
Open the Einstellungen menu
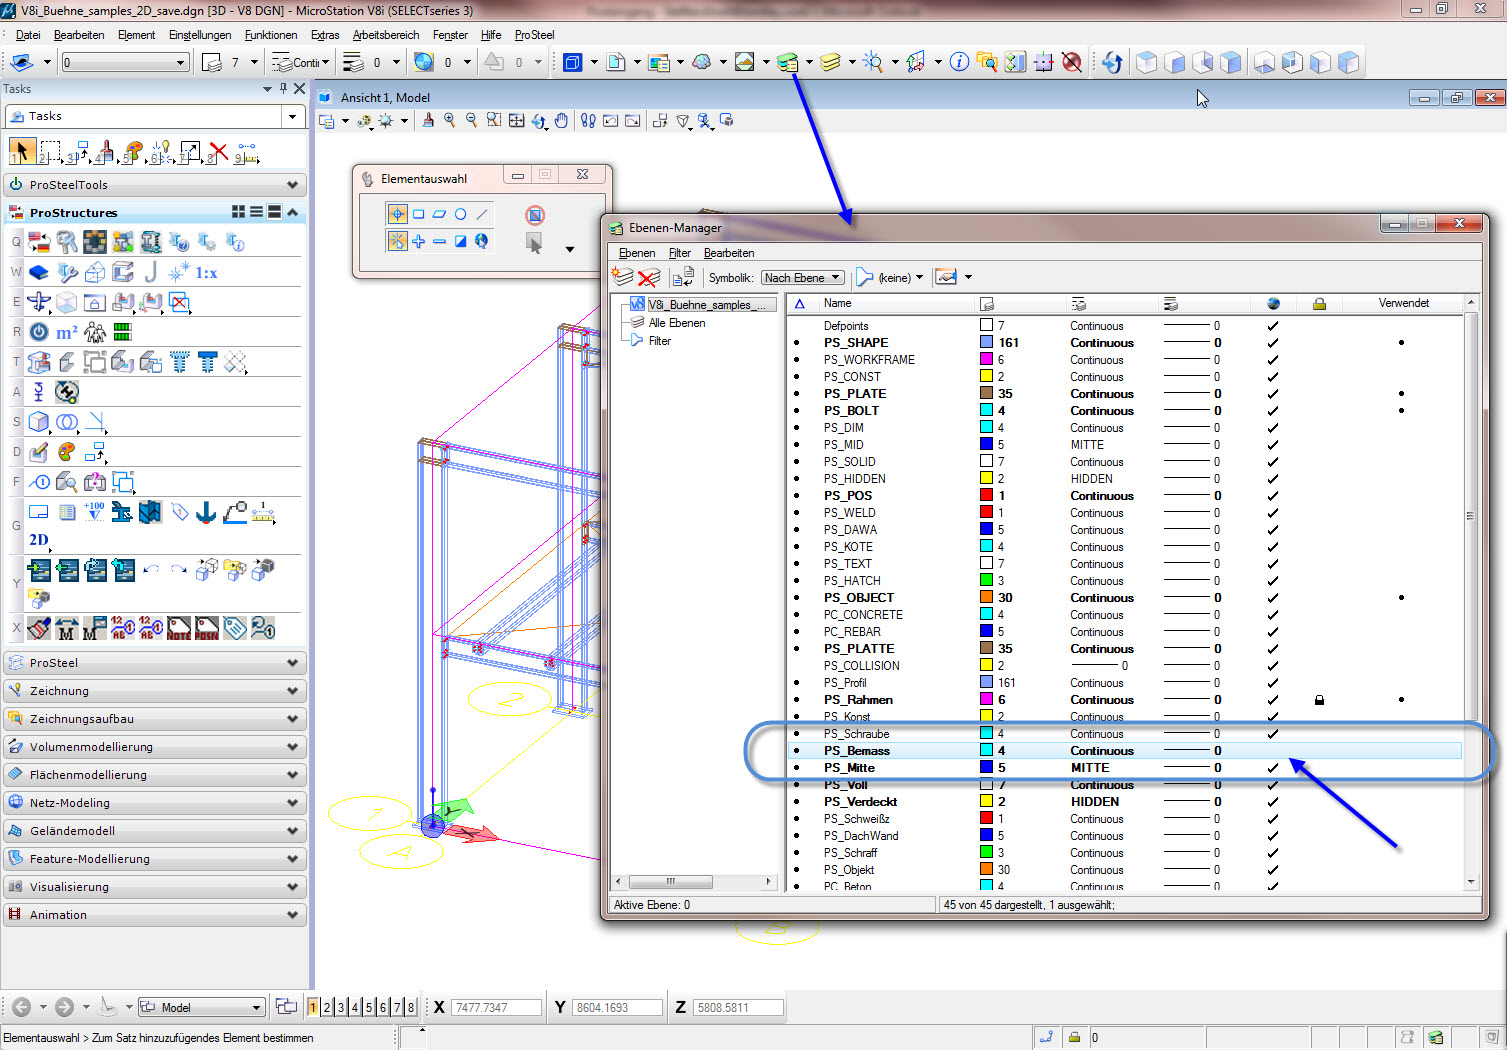click(200, 35)
